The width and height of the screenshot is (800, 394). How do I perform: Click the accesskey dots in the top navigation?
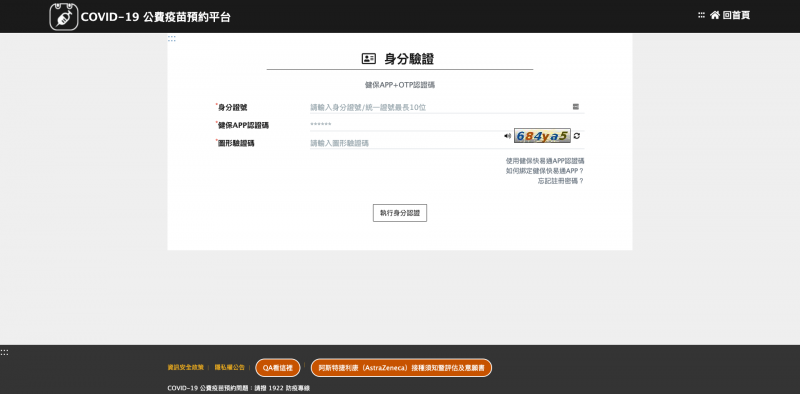pyautogui.click(x=702, y=15)
